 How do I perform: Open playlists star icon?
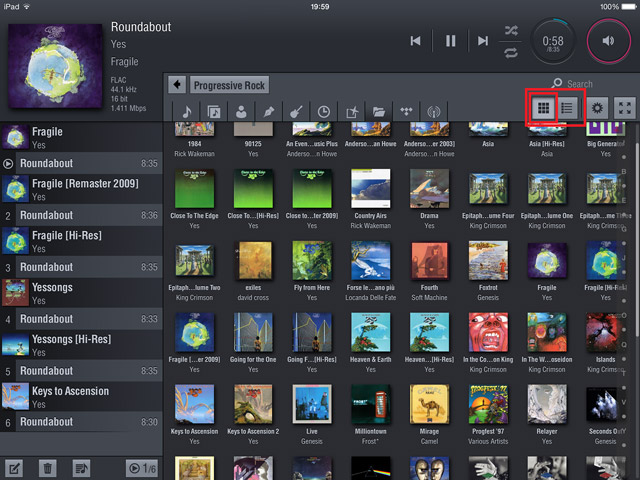tap(351, 111)
